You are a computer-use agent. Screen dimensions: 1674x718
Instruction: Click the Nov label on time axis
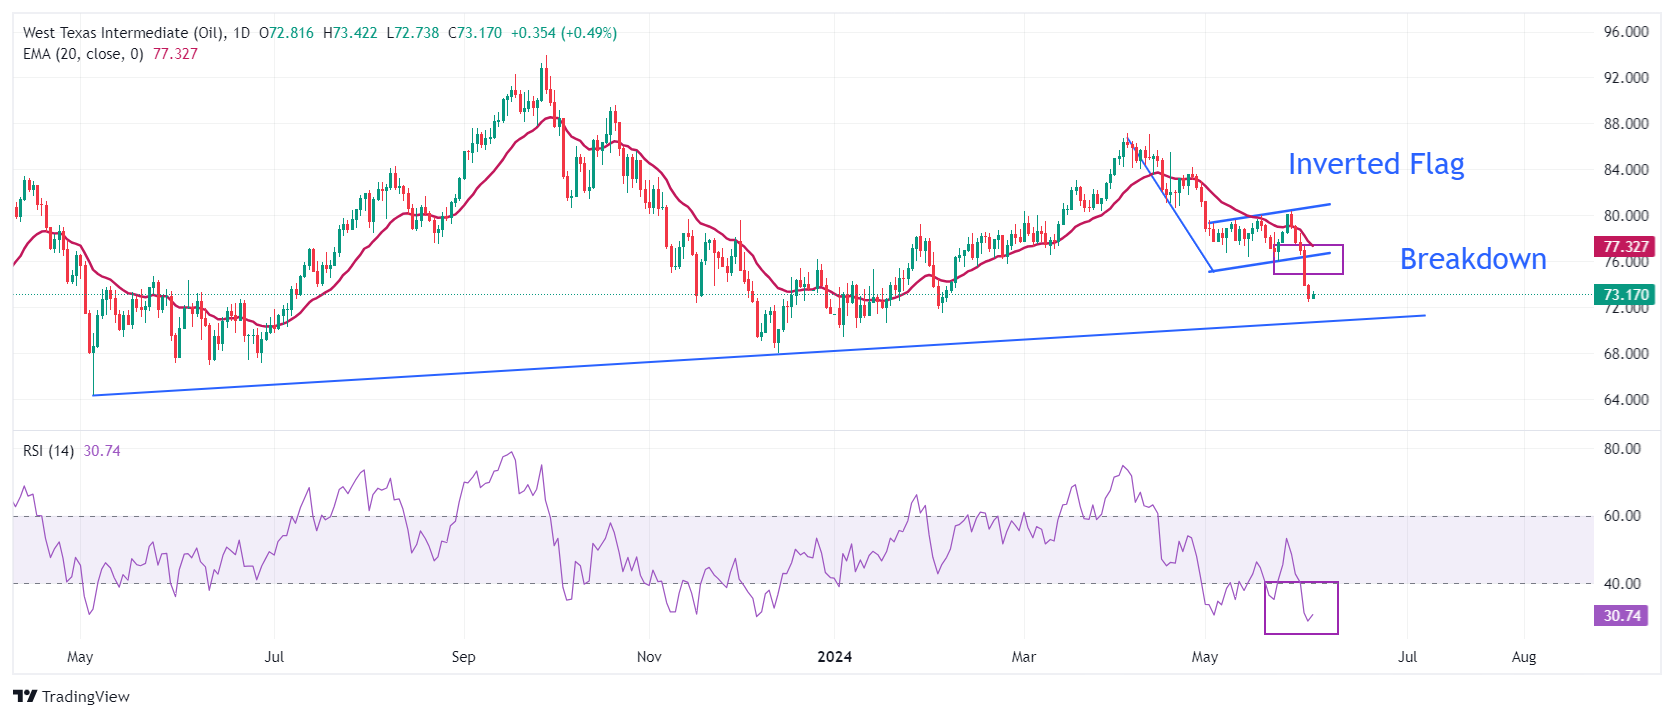[x=649, y=657]
